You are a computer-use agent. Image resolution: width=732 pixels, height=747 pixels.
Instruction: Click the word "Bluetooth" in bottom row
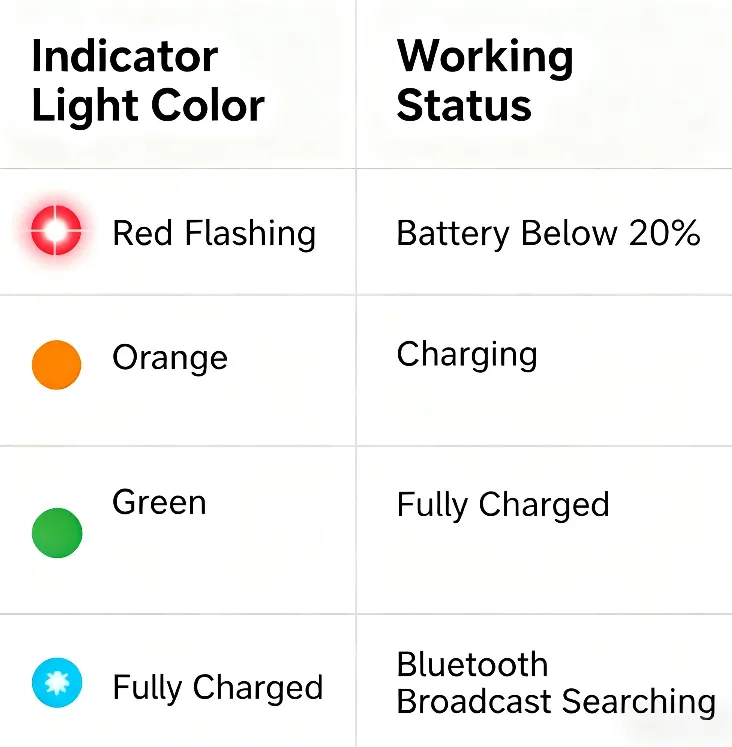point(472,665)
